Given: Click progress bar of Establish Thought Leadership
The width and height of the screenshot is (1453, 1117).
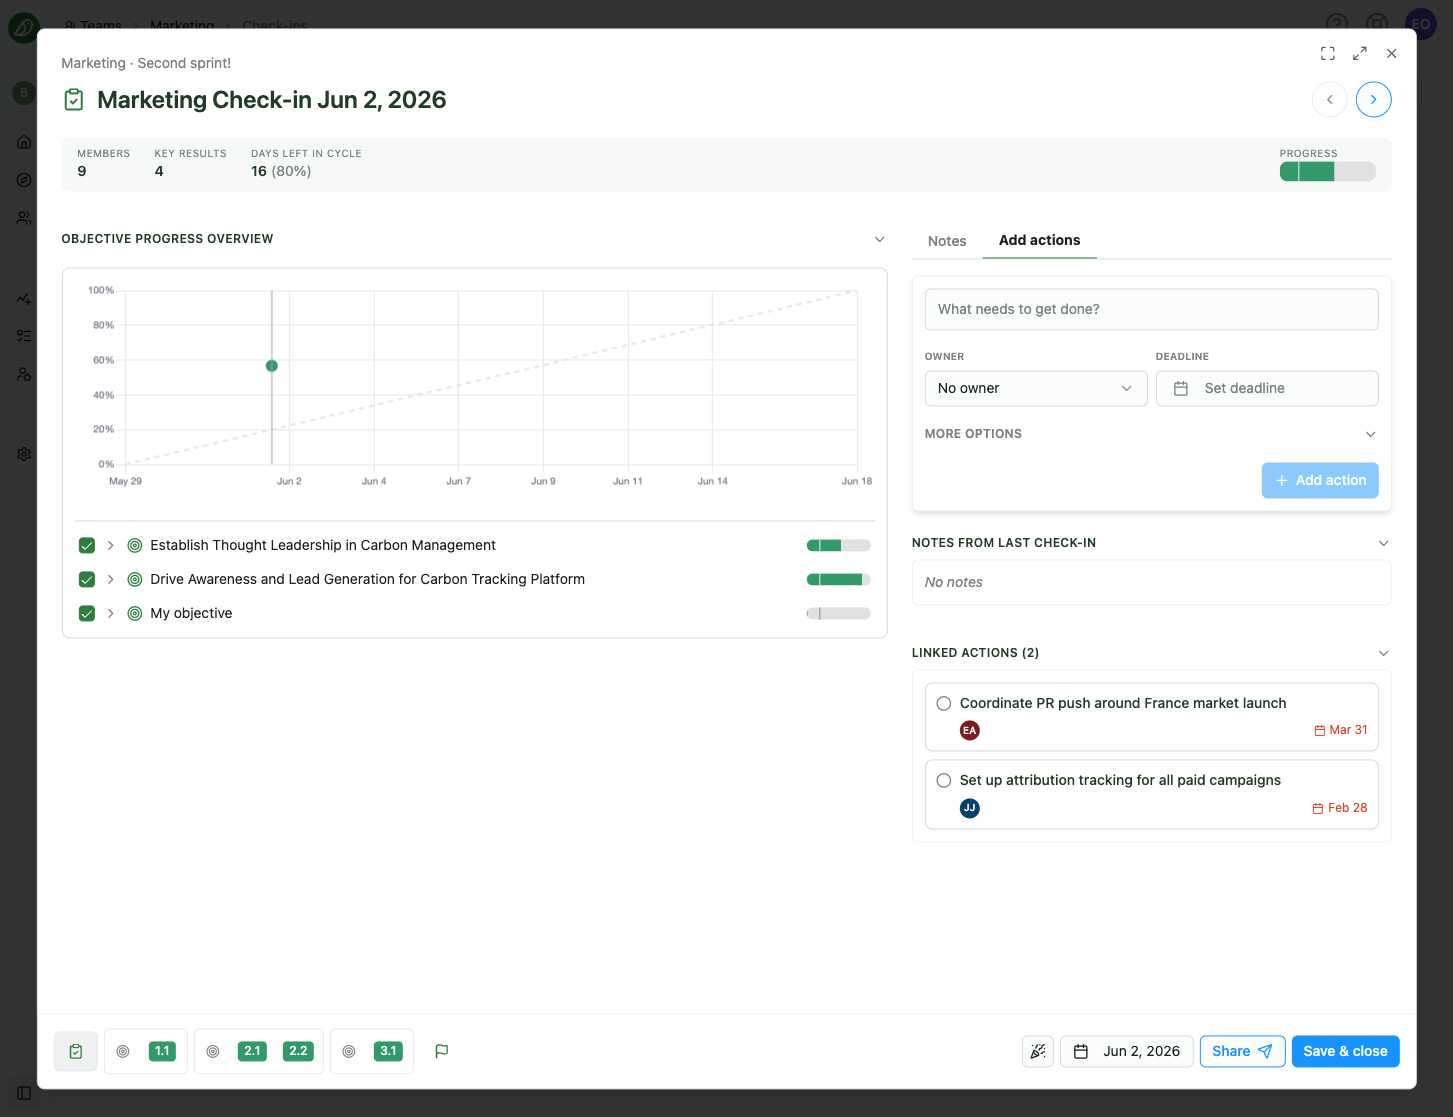Looking at the screenshot, I should click(x=838, y=545).
